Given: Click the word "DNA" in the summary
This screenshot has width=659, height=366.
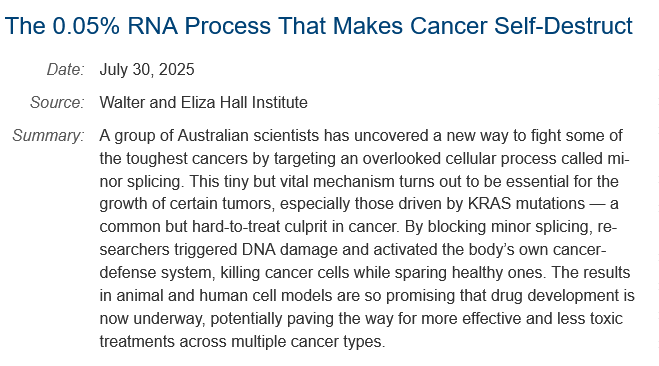Looking at the screenshot, I should (258, 250).
